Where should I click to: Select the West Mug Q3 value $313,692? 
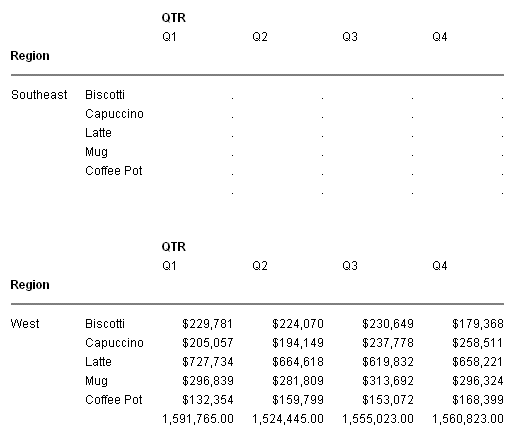coord(388,381)
